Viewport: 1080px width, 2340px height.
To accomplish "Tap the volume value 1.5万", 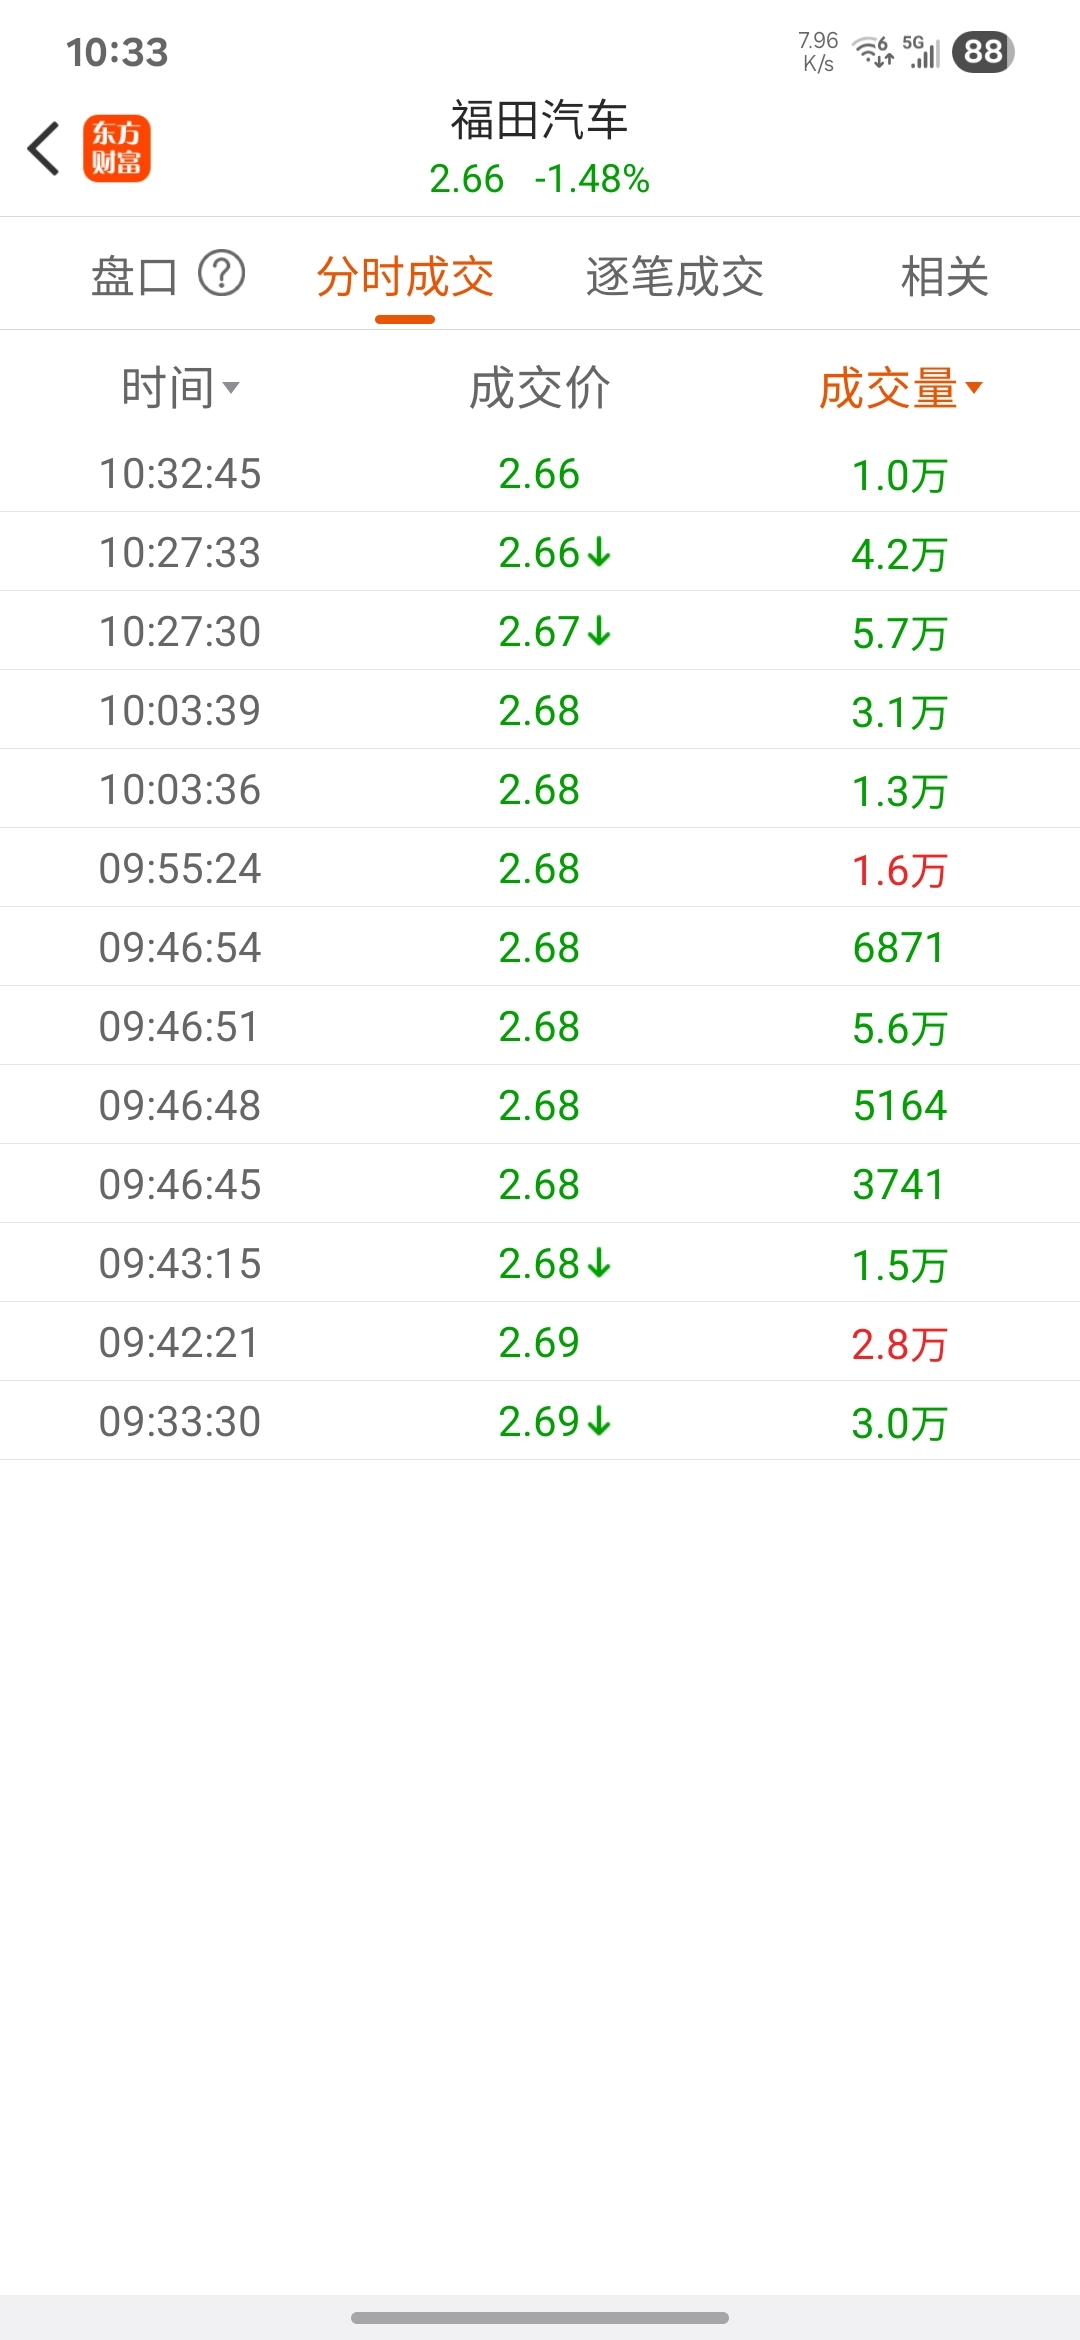I will point(899,1265).
